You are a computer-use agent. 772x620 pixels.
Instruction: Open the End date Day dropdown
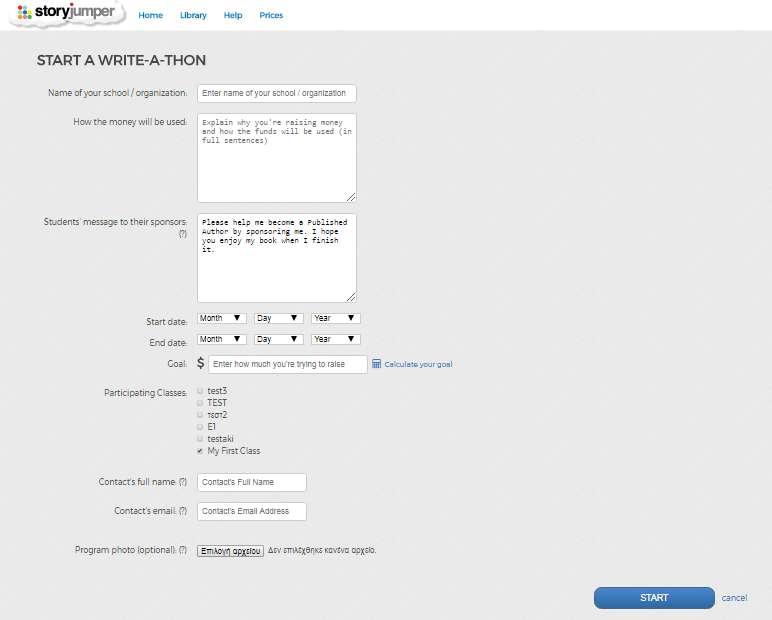point(279,339)
